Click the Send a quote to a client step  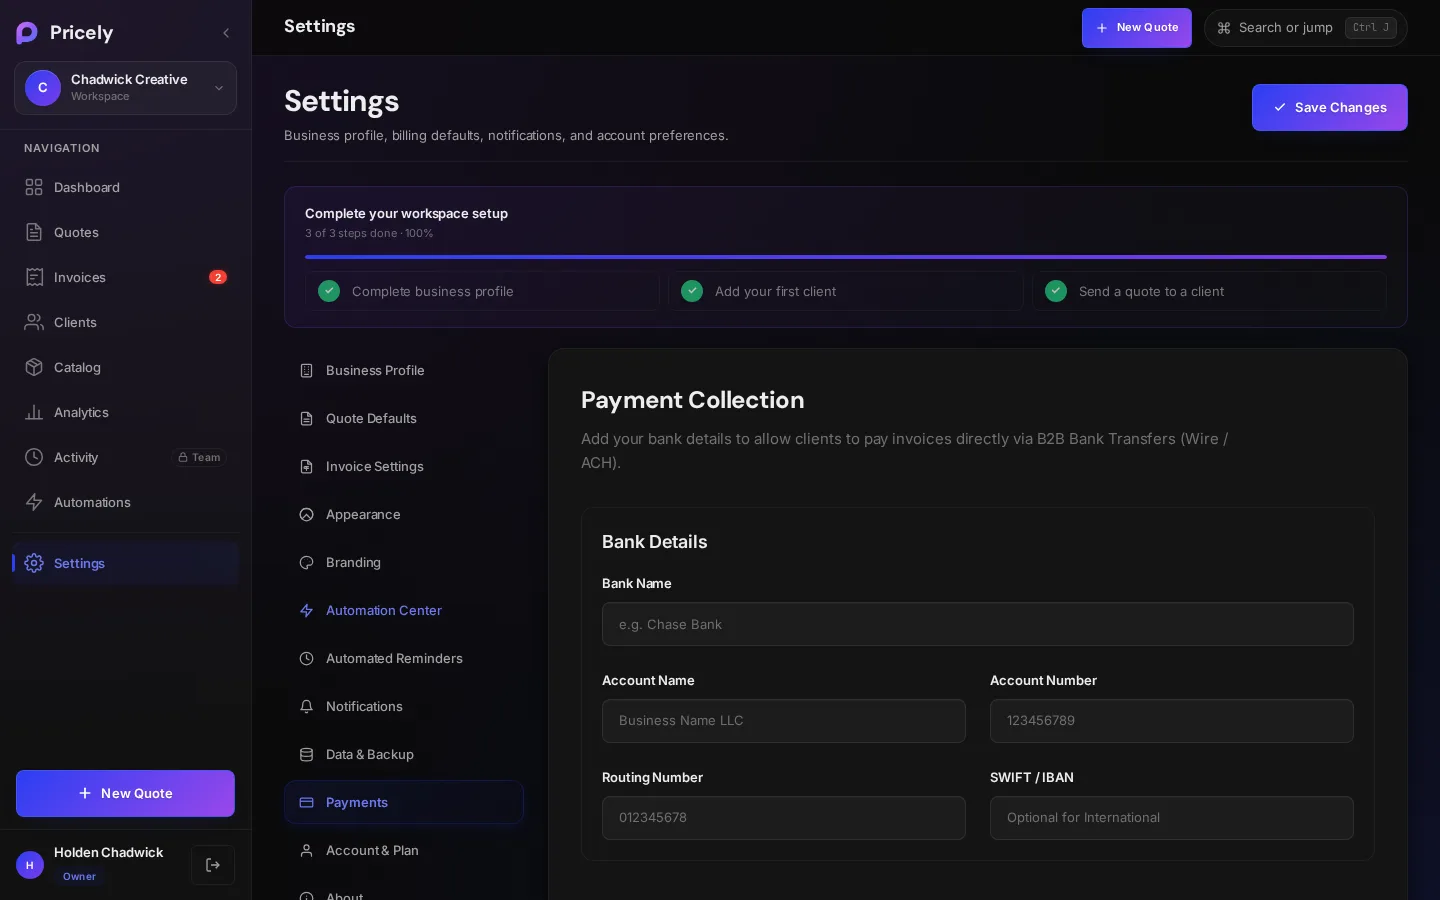[x=1209, y=291]
